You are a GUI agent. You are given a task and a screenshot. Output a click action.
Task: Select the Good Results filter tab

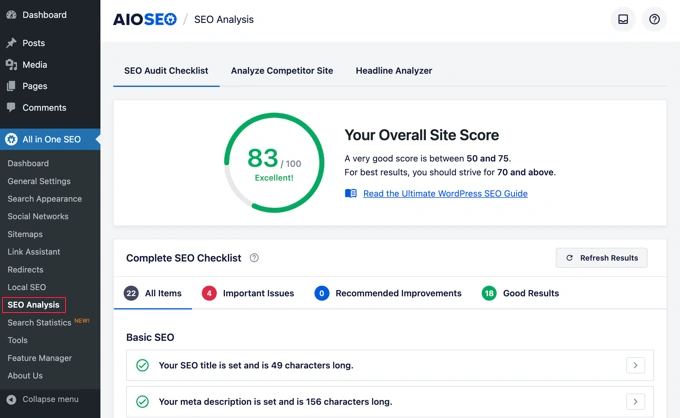[520, 293]
